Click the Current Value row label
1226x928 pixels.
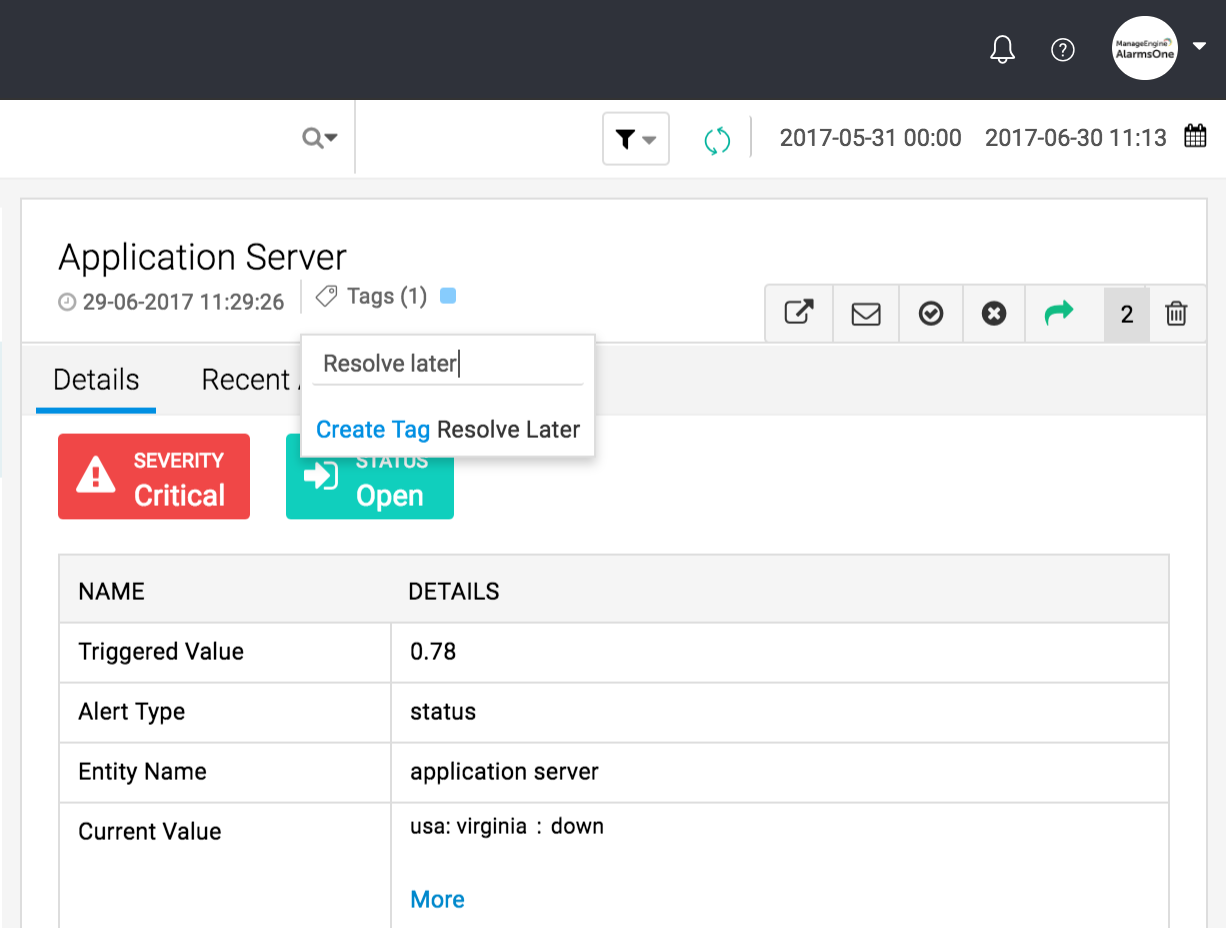pyautogui.click(x=150, y=832)
